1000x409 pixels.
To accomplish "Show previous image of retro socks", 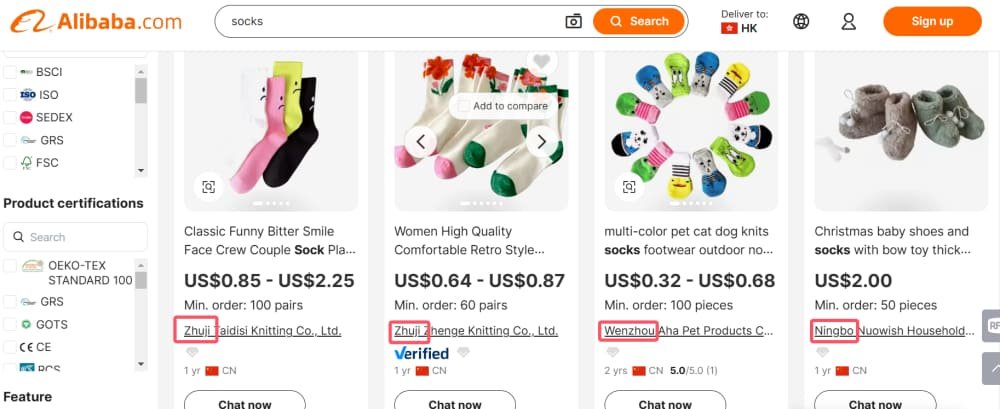I will click(421, 141).
